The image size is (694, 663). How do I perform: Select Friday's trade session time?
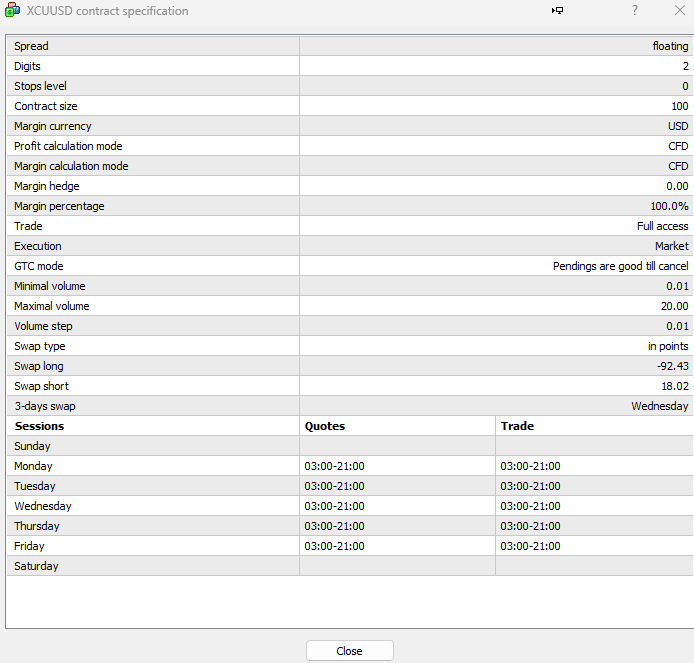(x=530, y=546)
